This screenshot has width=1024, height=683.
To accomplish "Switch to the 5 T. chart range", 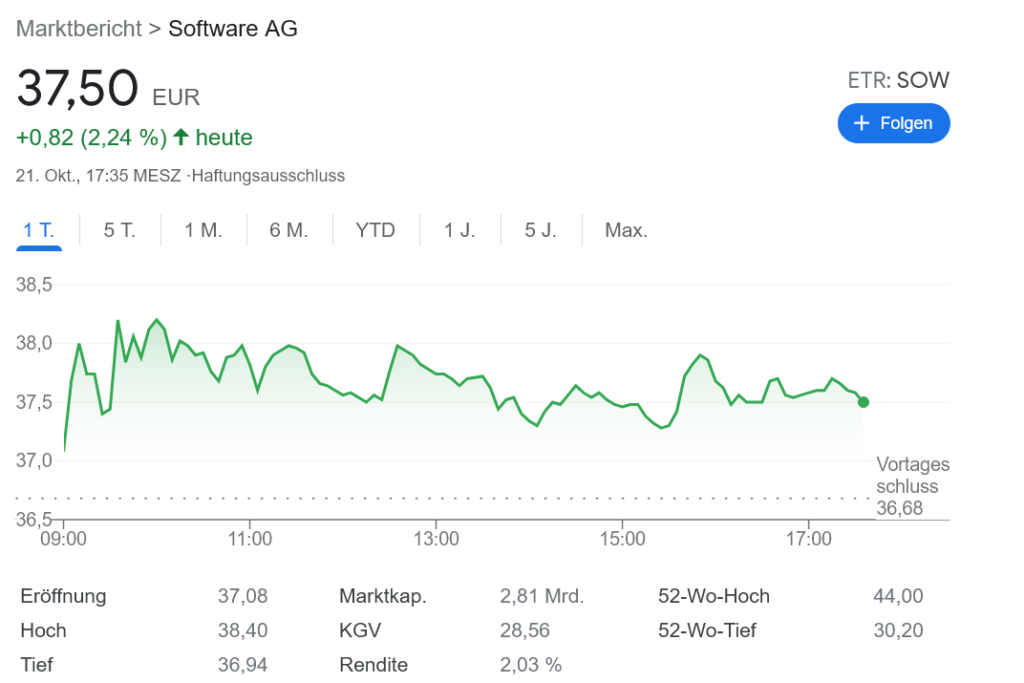I will 119,230.
